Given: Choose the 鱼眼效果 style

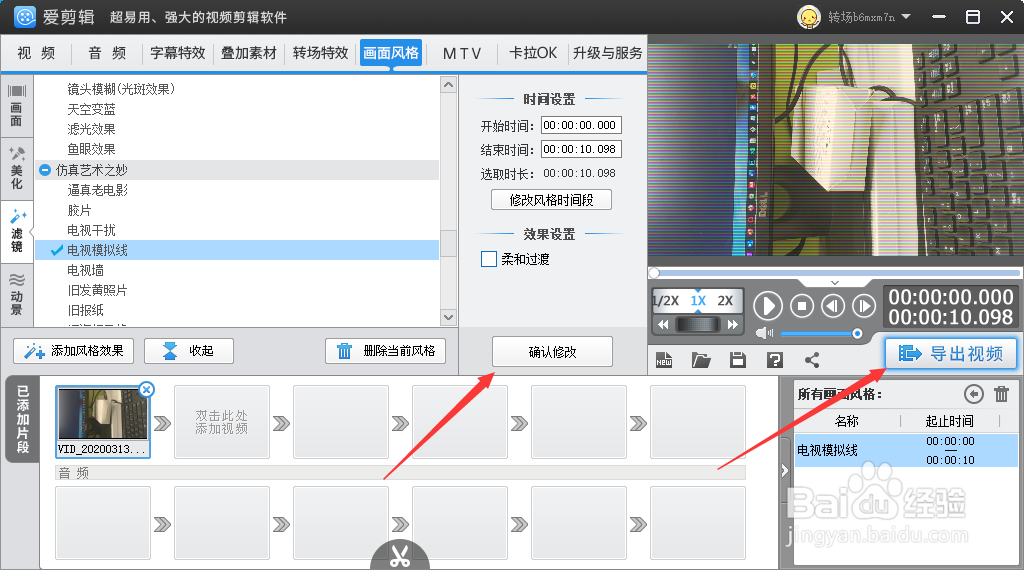Looking at the screenshot, I should coord(91,150).
